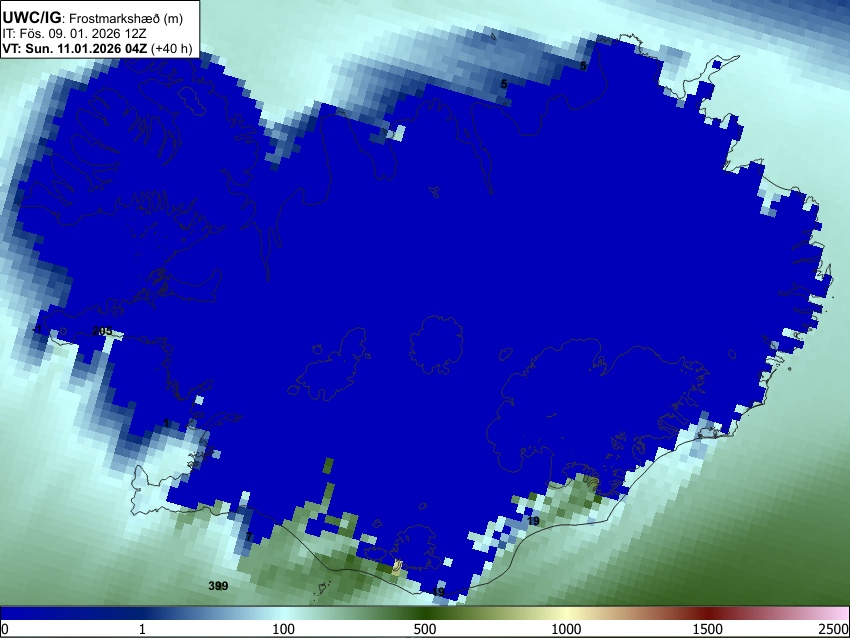850x638 pixels.
Task: Click the 'VT: Sun. 11.01.2026 04Z (+40 h)' line
Action: (98, 48)
